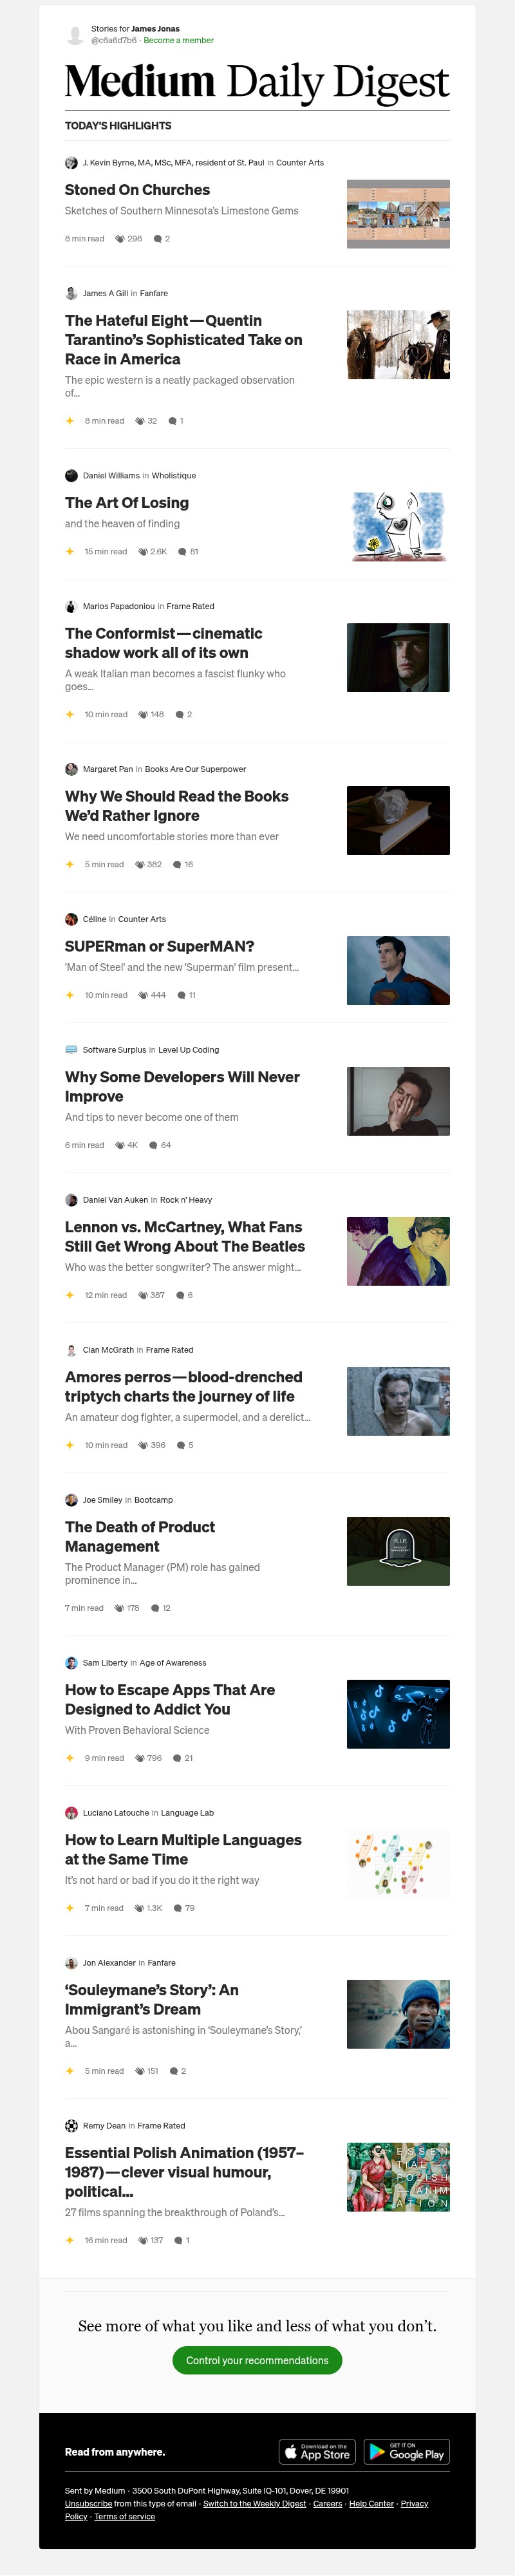Viewport: 515px width, 2576px height.
Task: Open Why We Should Read the Books article
Action: click(x=177, y=806)
